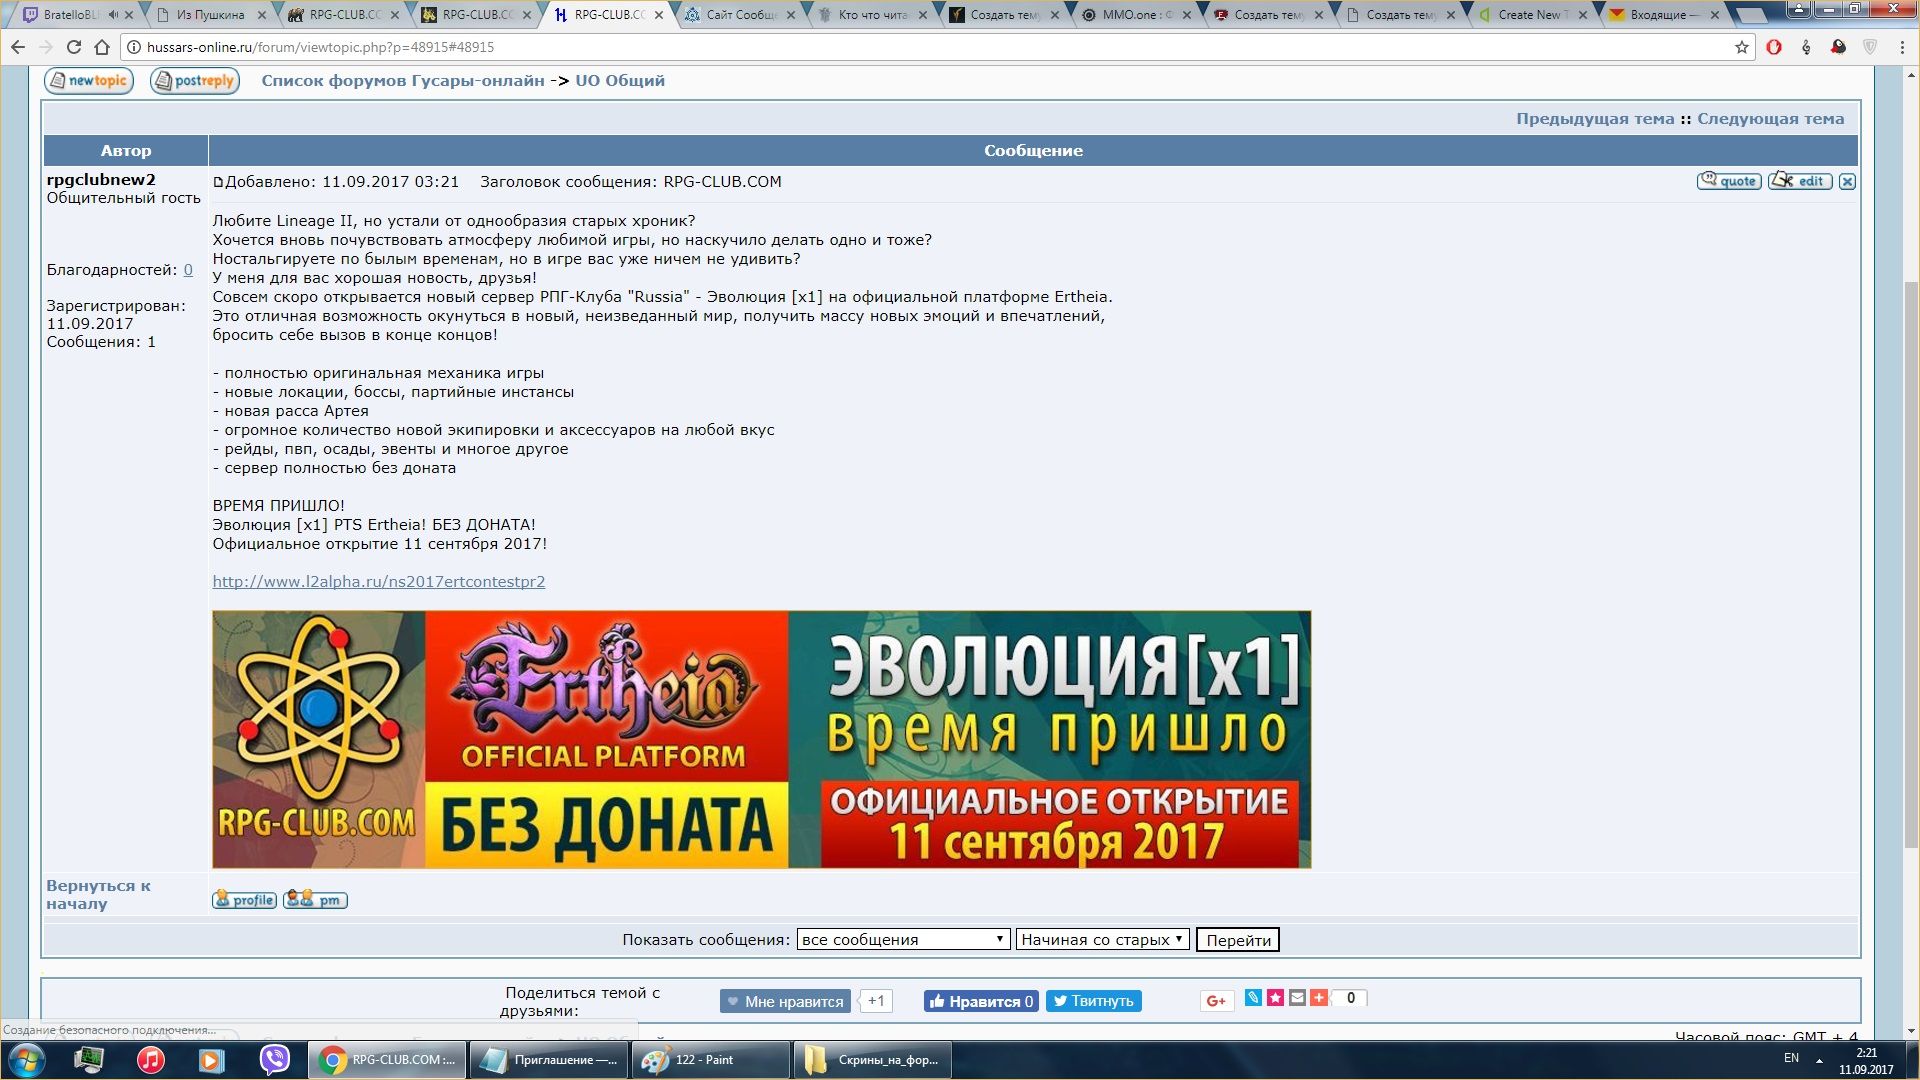Click the '+1' counter button
Image resolution: width=1920 pixels, height=1080 pixels.
coord(876,1001)
